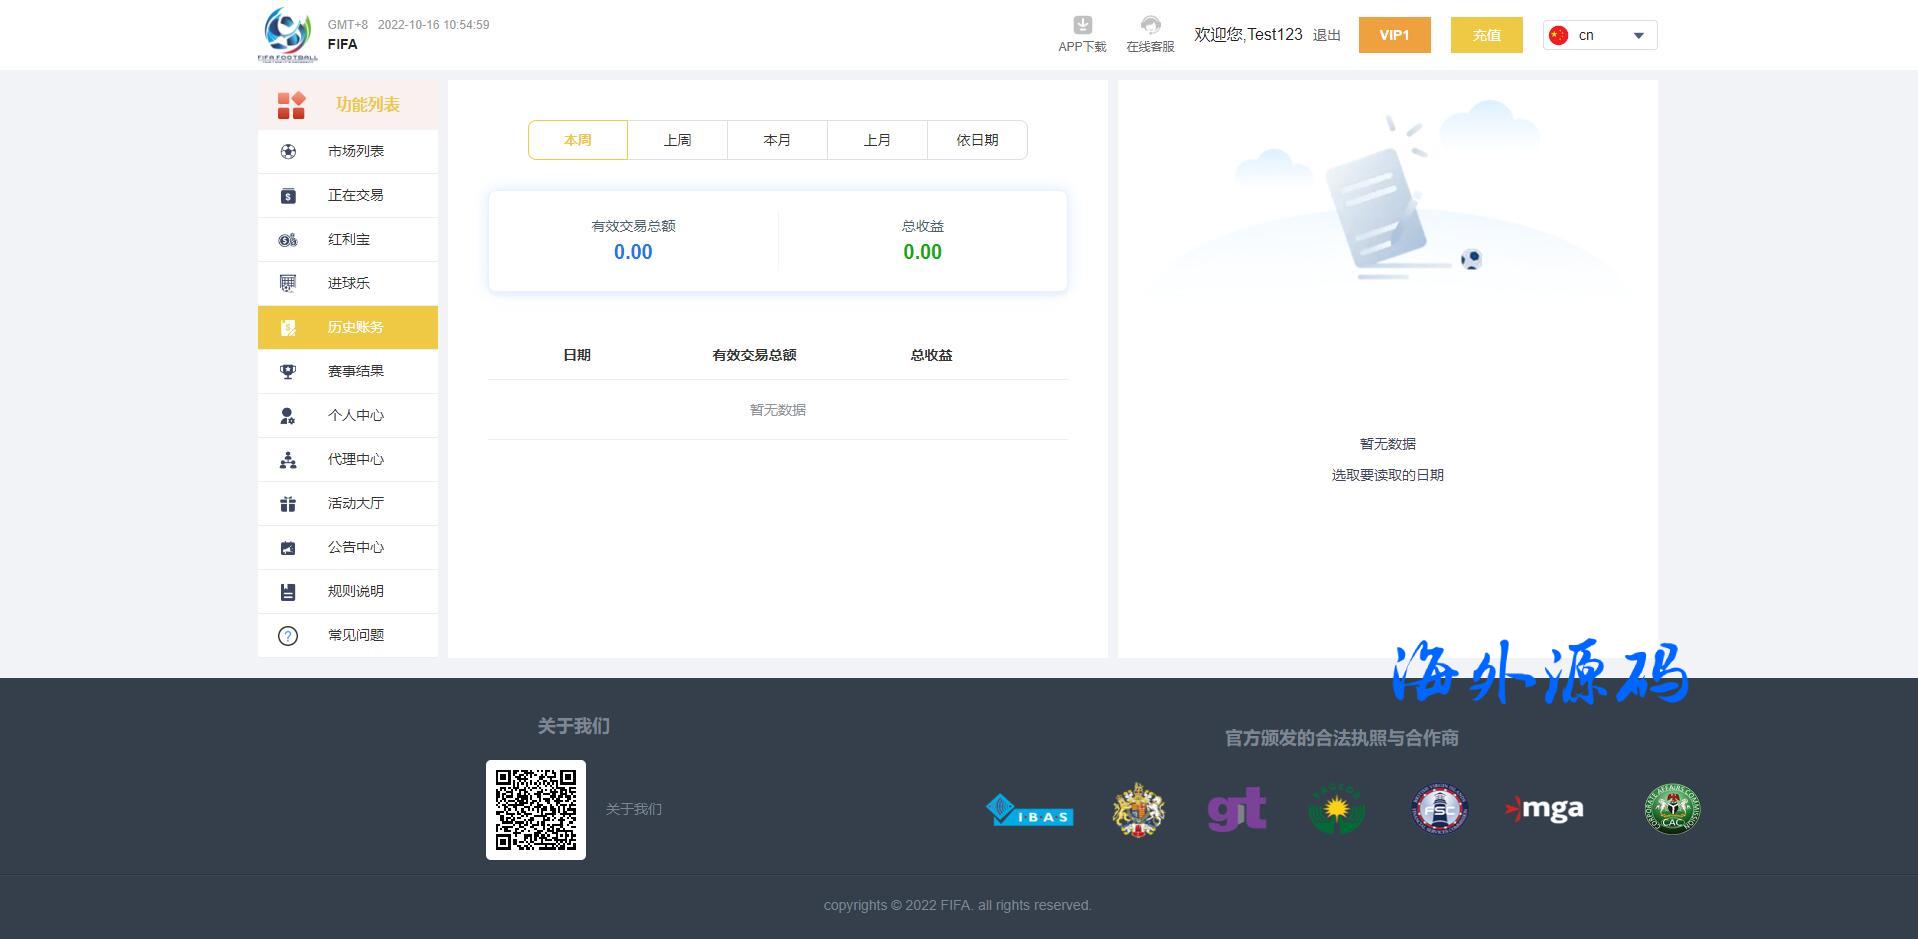Image resolution: width=1918 pixels, height=939 pixels.
Task: Click the question mark icon for 常见问题
Action: point(288,636)
